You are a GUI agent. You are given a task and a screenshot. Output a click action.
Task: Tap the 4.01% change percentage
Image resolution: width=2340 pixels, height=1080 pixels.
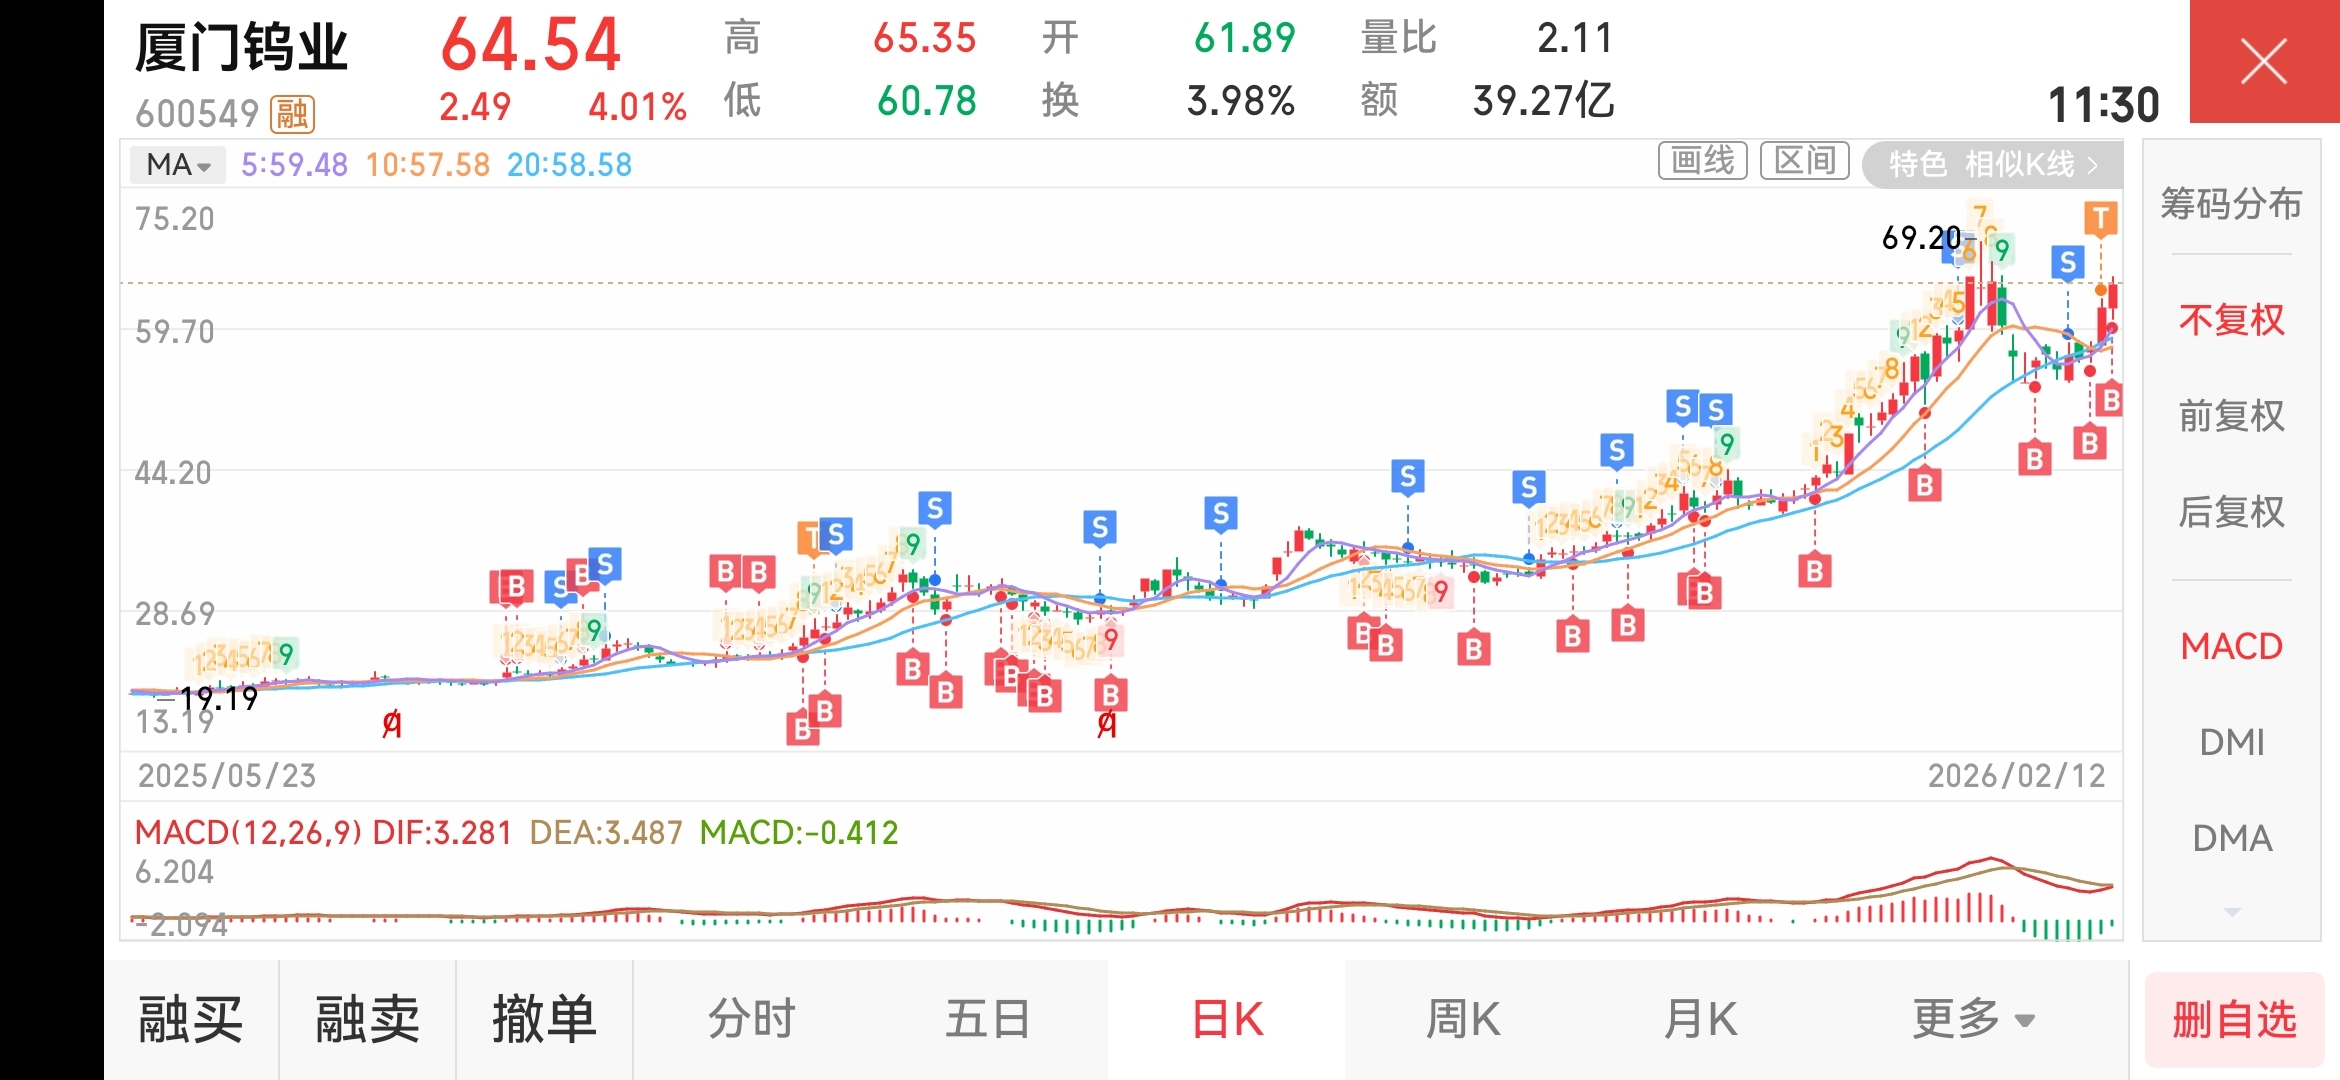[x=638, y=106]
